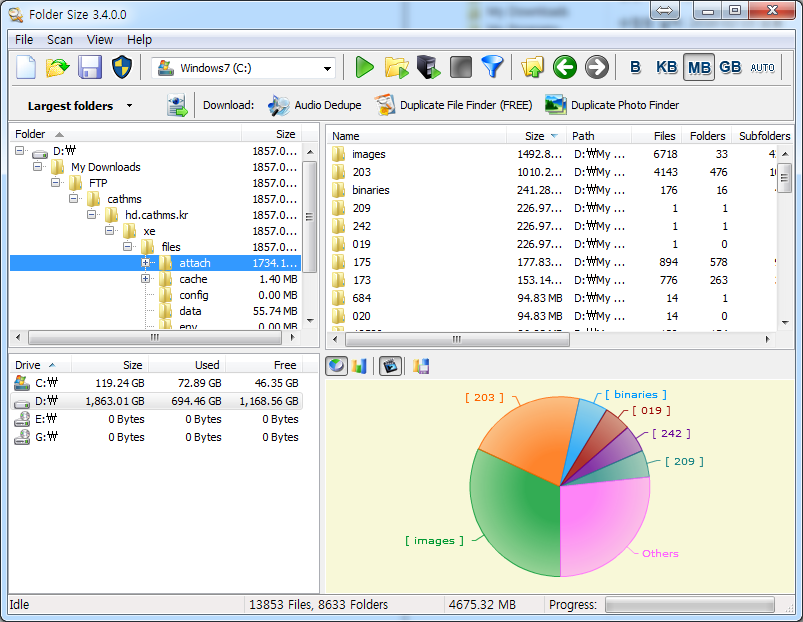Click the shield administrator icon in toolbar
Screen dimensions: 803x622
[x=122, y=68]
